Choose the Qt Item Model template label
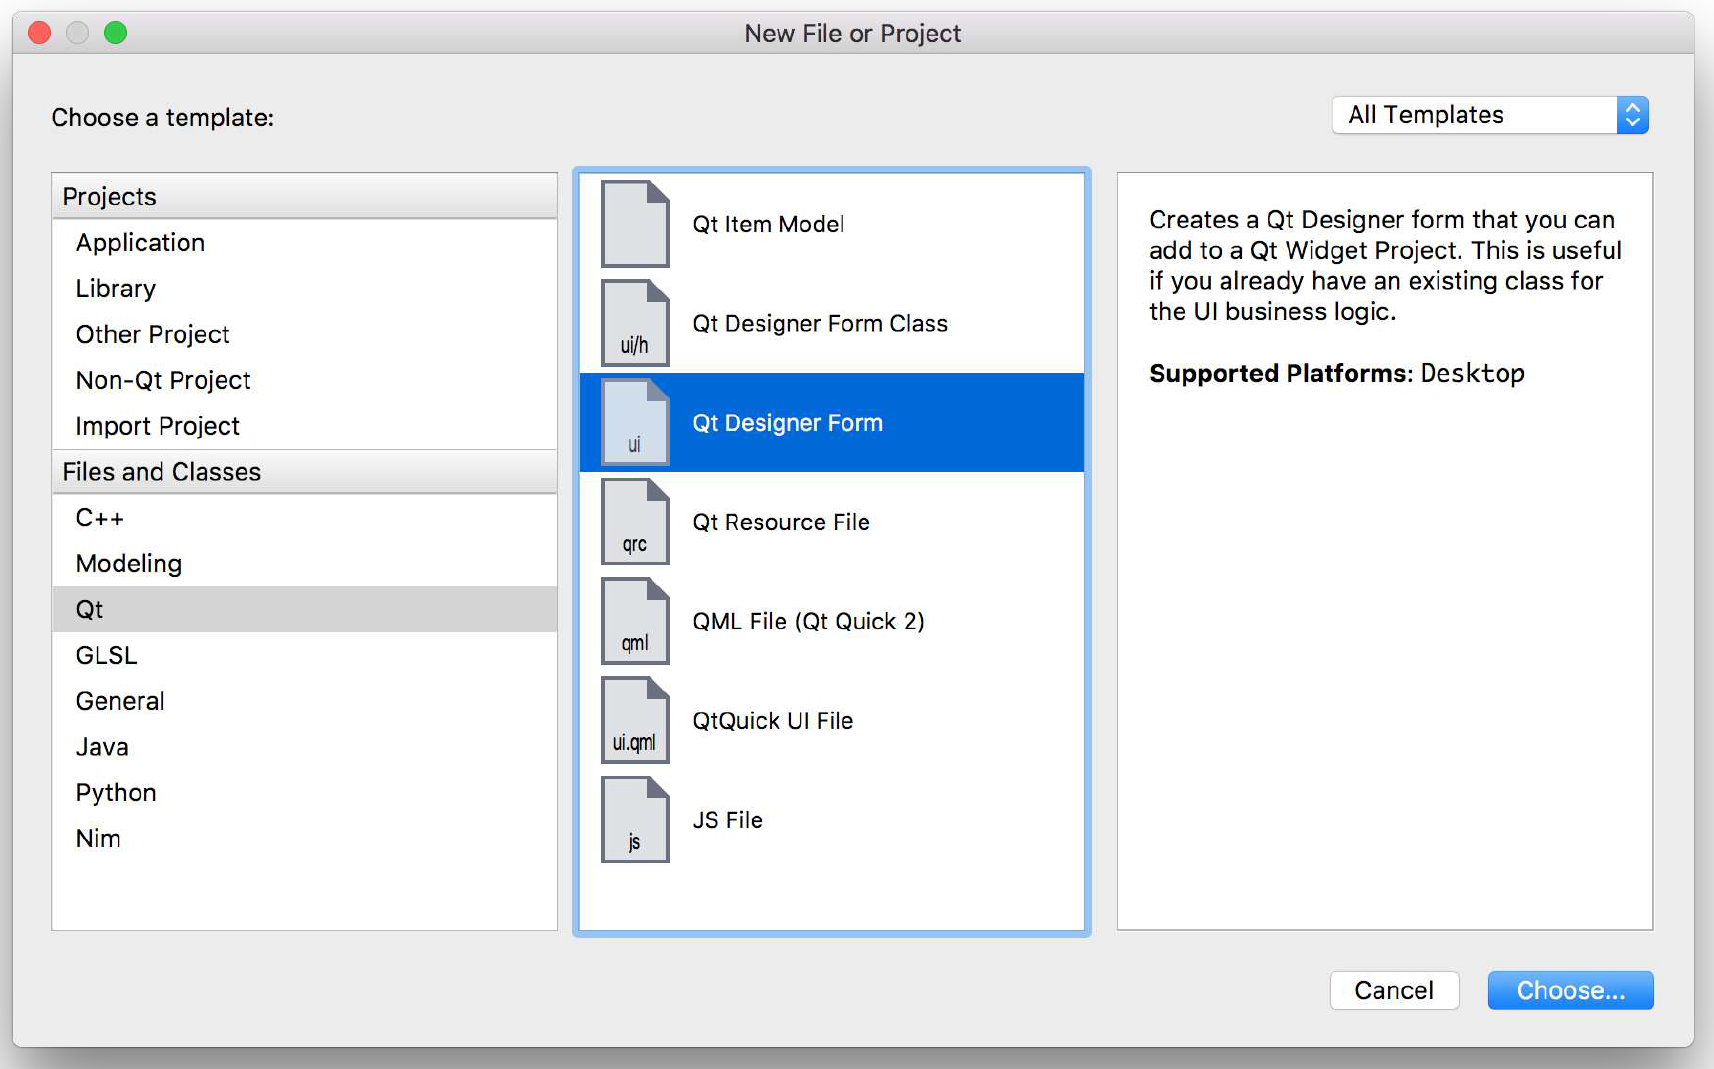Viewport: 1714px width, 1069px height. tap(768, 224)
